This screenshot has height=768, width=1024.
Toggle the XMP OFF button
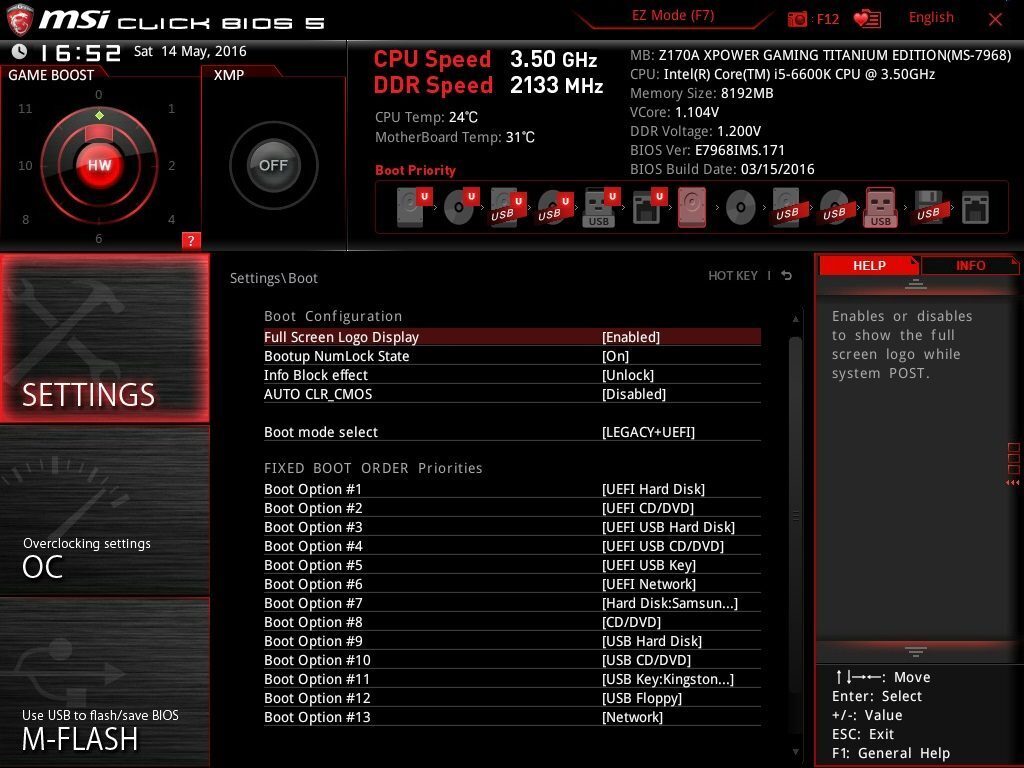point(274,165)
